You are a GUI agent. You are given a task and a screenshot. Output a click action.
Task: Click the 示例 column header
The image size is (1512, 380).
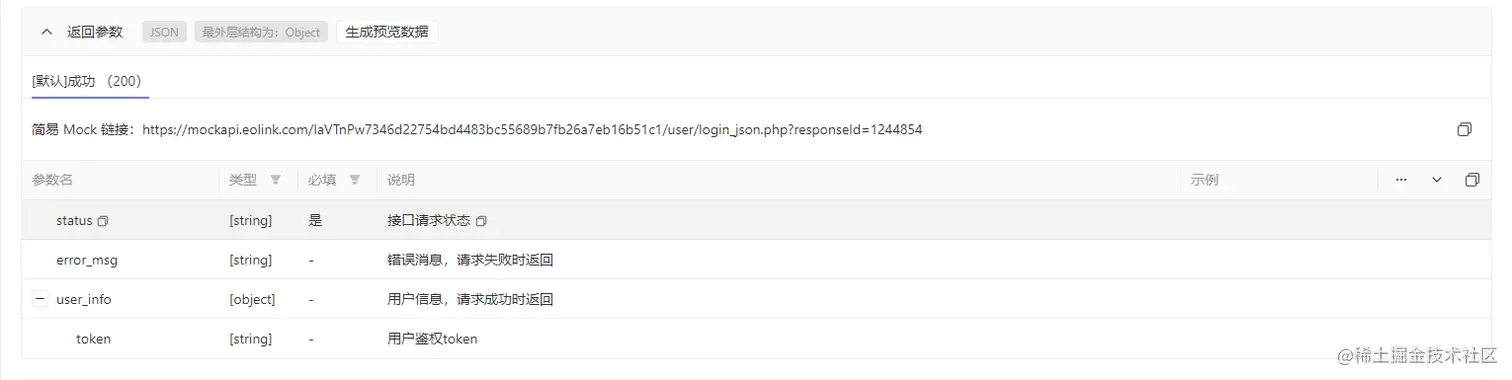pyautogui.click(x=1204, y=180)
